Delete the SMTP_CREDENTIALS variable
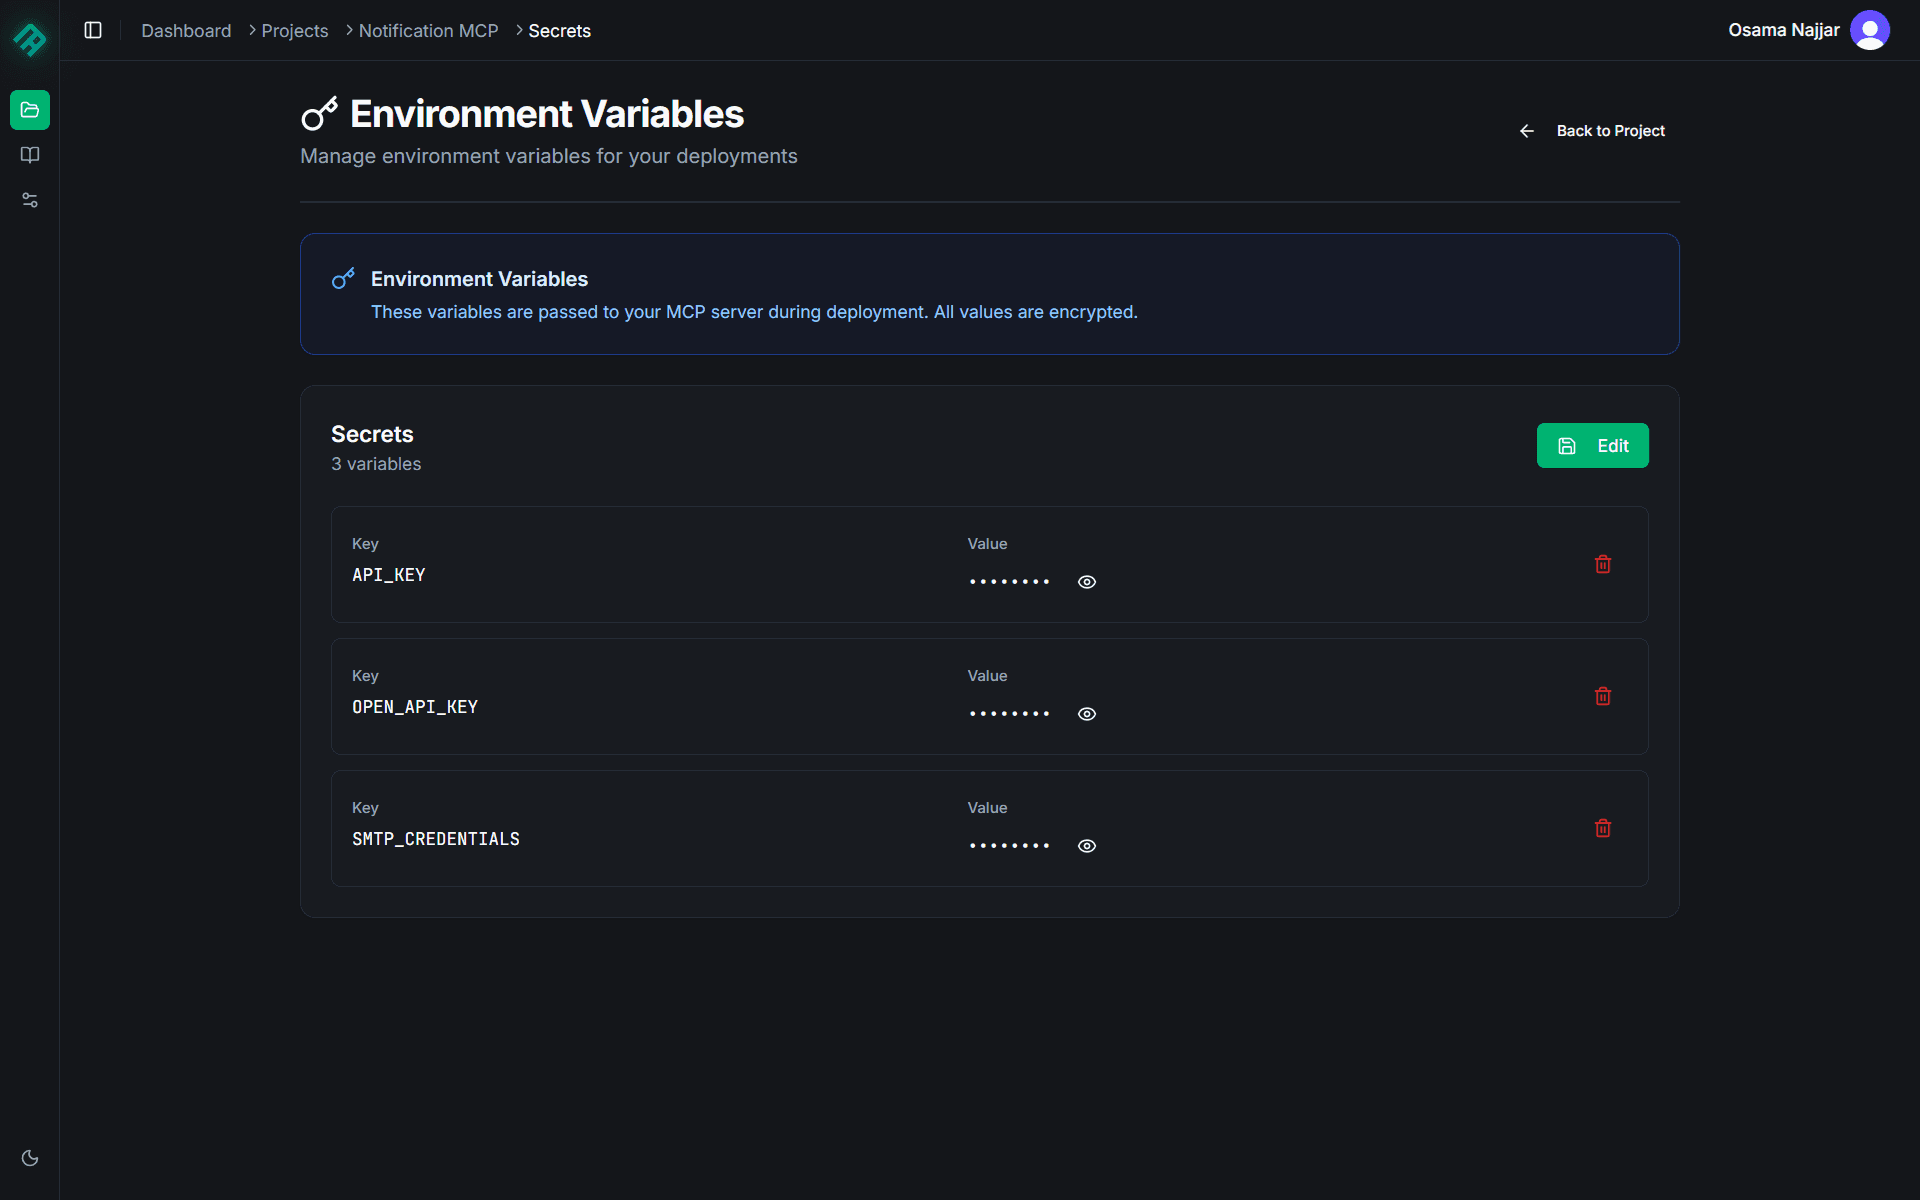Viewport: 1920px width, 1200px height. click(1603, 828)
